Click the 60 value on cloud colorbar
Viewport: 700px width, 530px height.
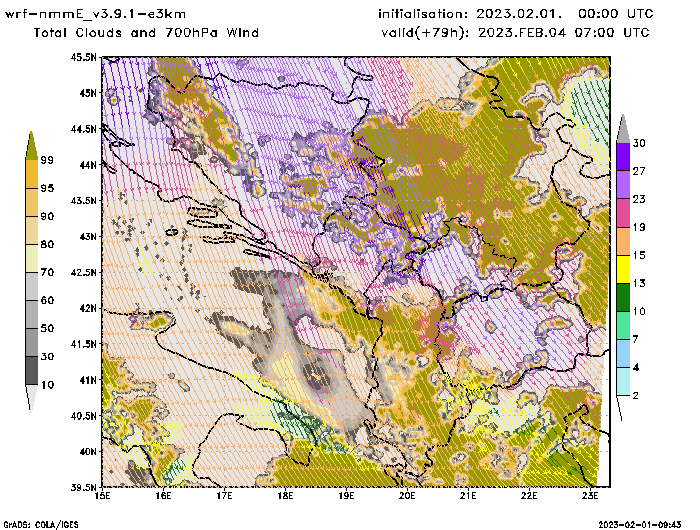(x=47, y=300)
